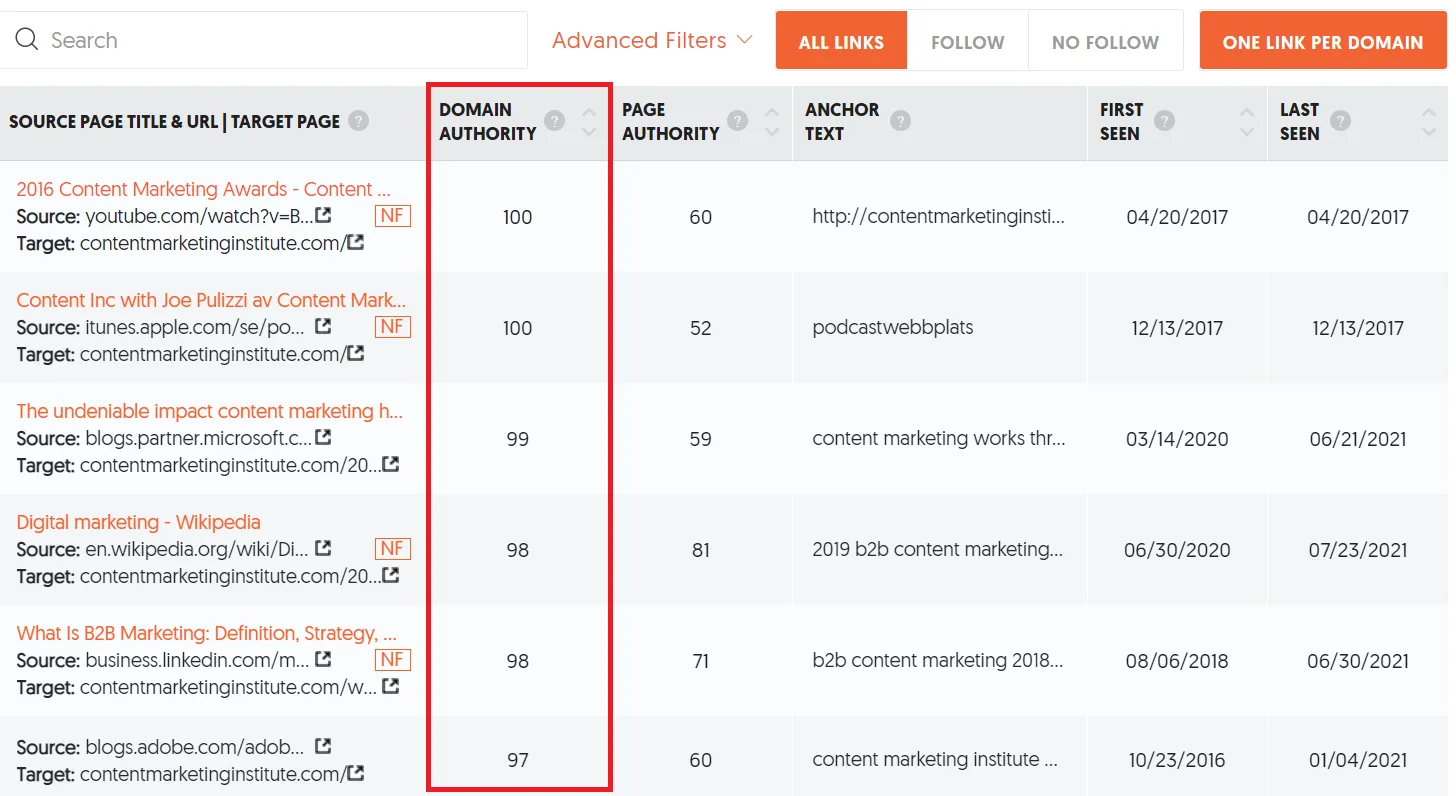Image resolution: width=1456 pixels, height=796 pixels.
Task: Click into the Search input field
Action: pos(280,40)
